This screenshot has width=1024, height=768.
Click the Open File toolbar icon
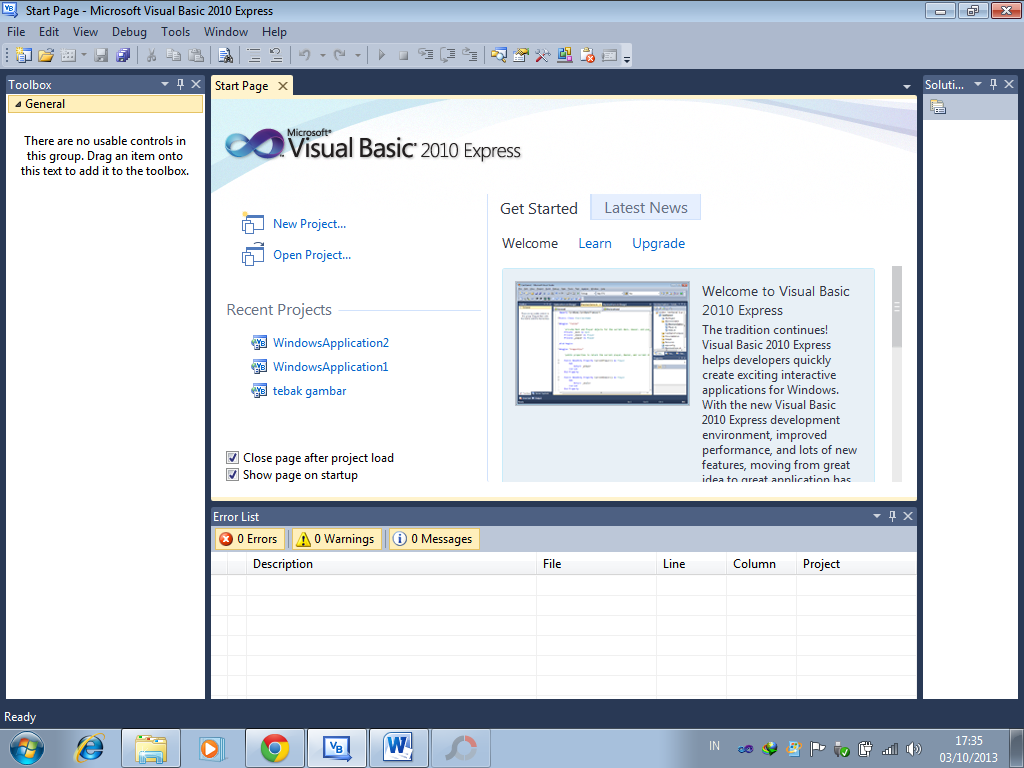tap(46, 56)
